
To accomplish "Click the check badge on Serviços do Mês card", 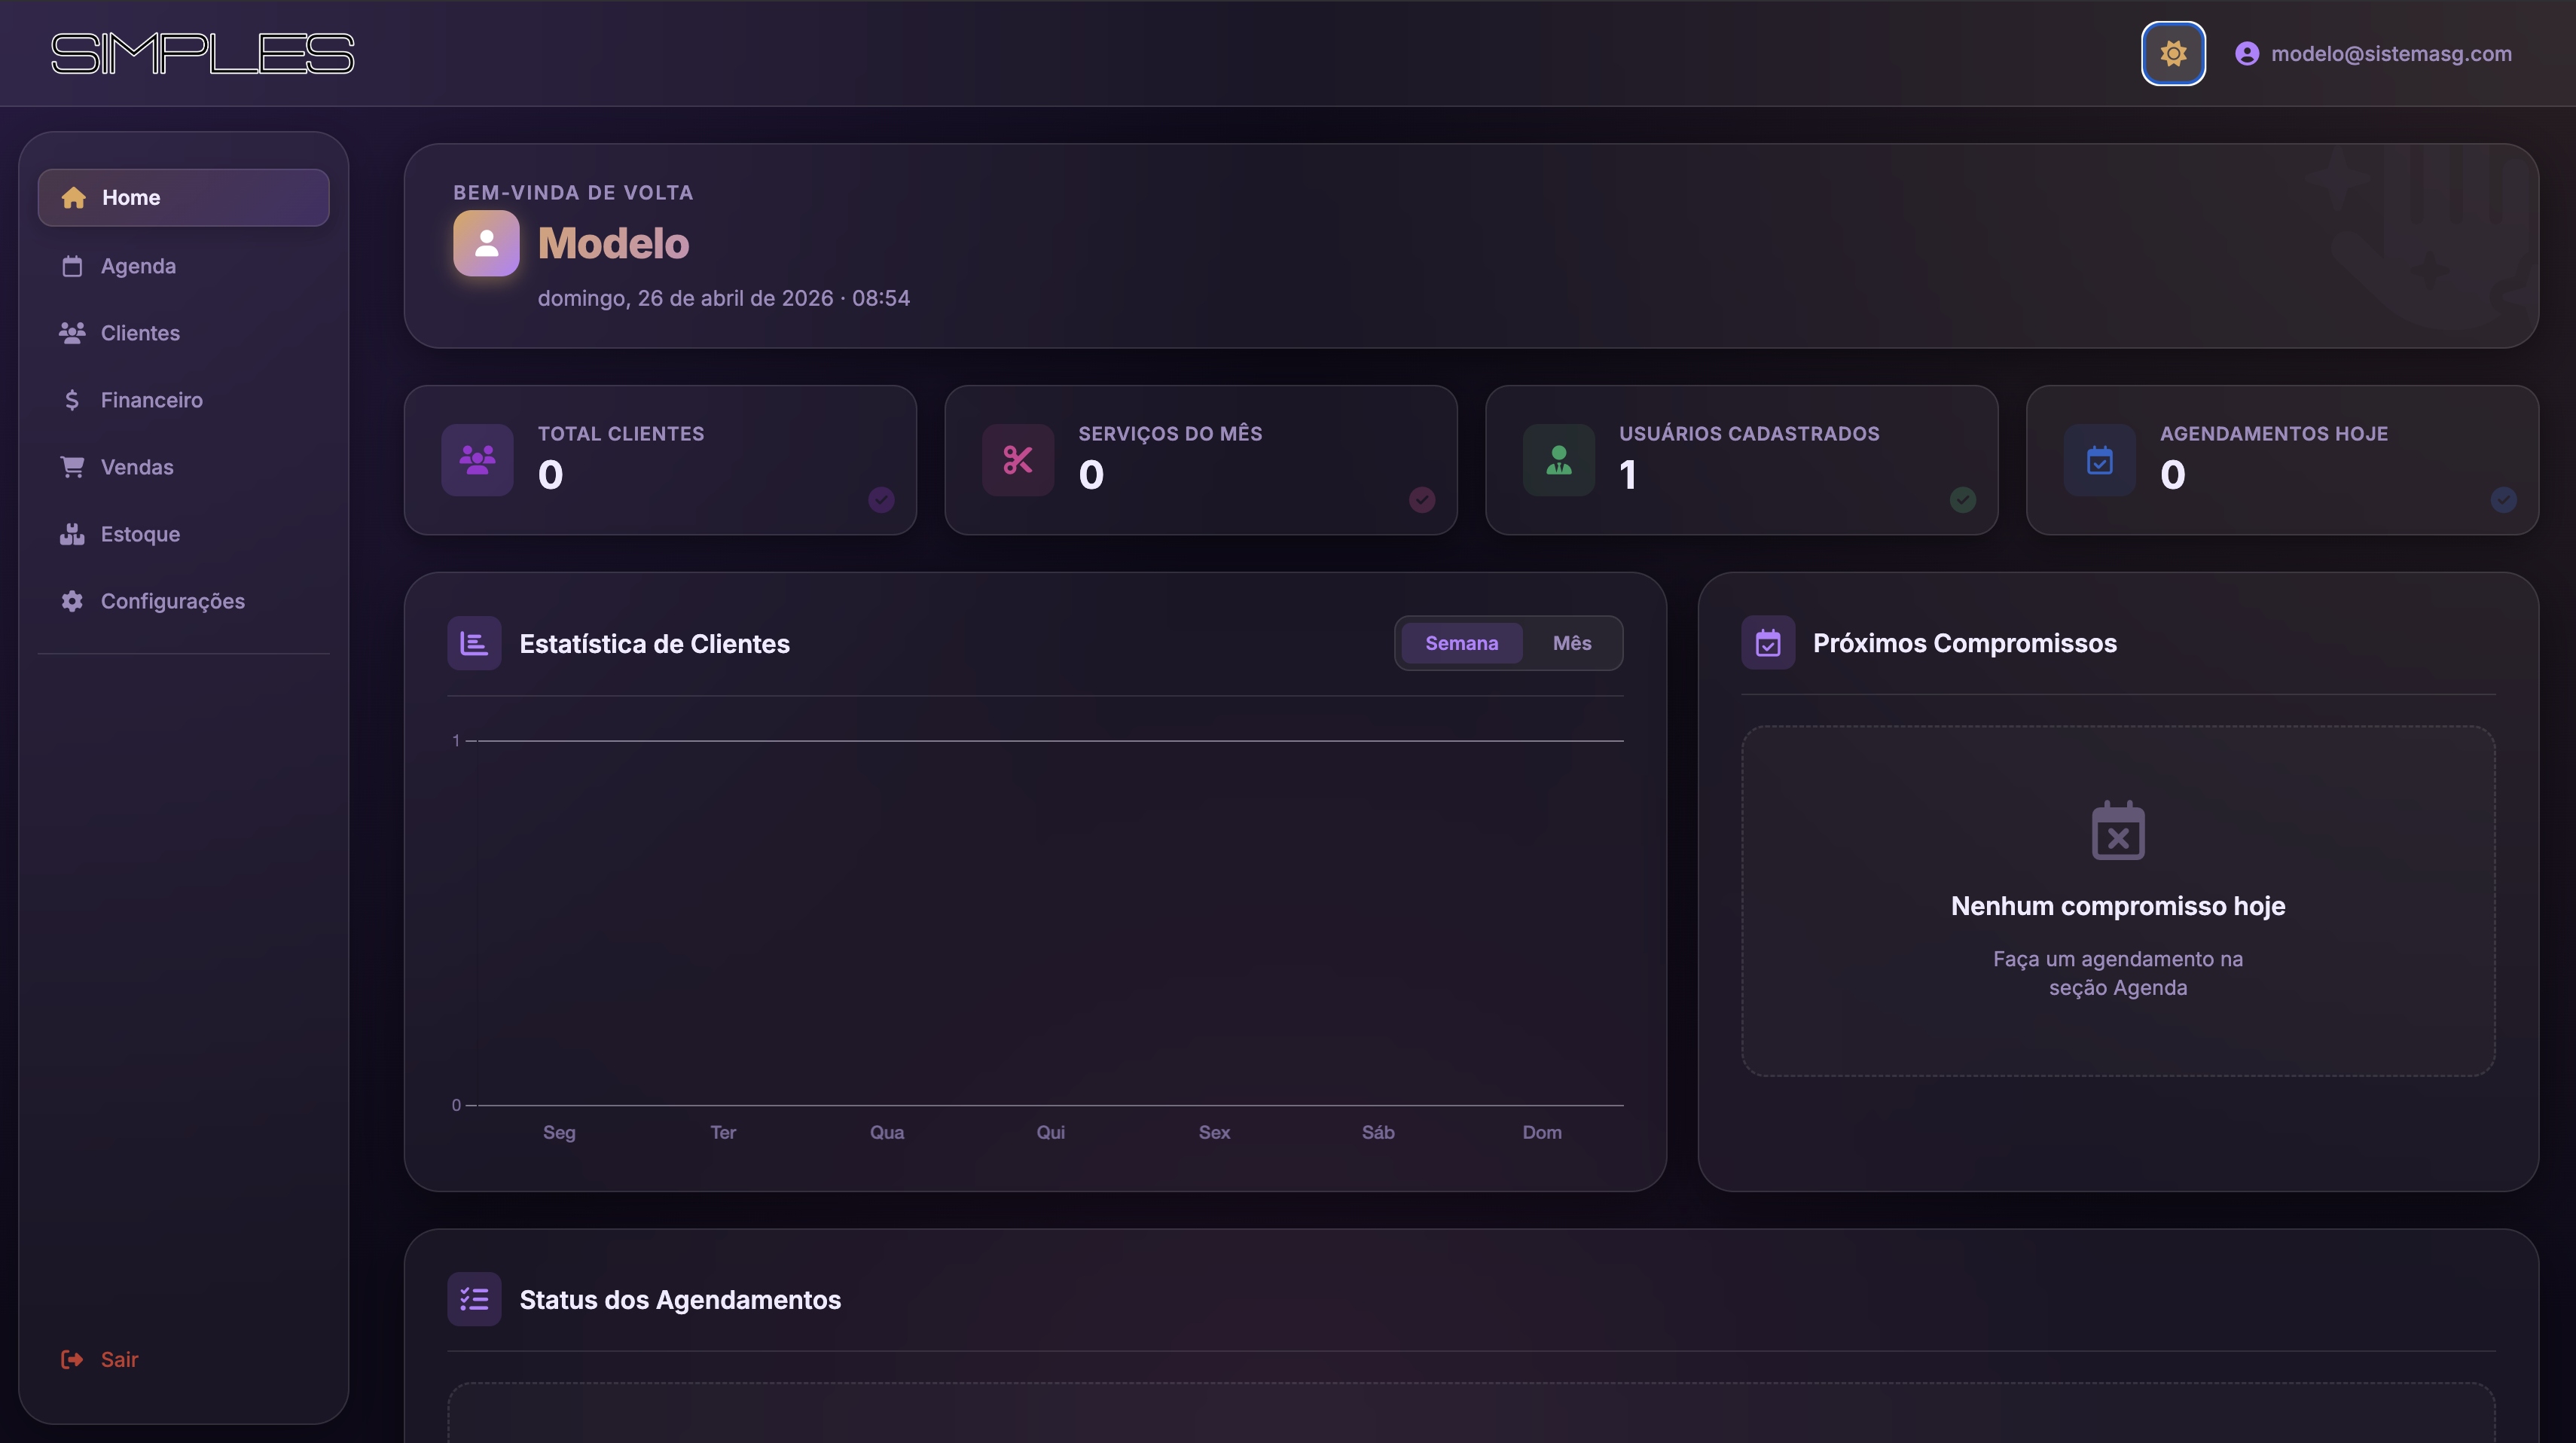I will click(x=1422, y=499).
